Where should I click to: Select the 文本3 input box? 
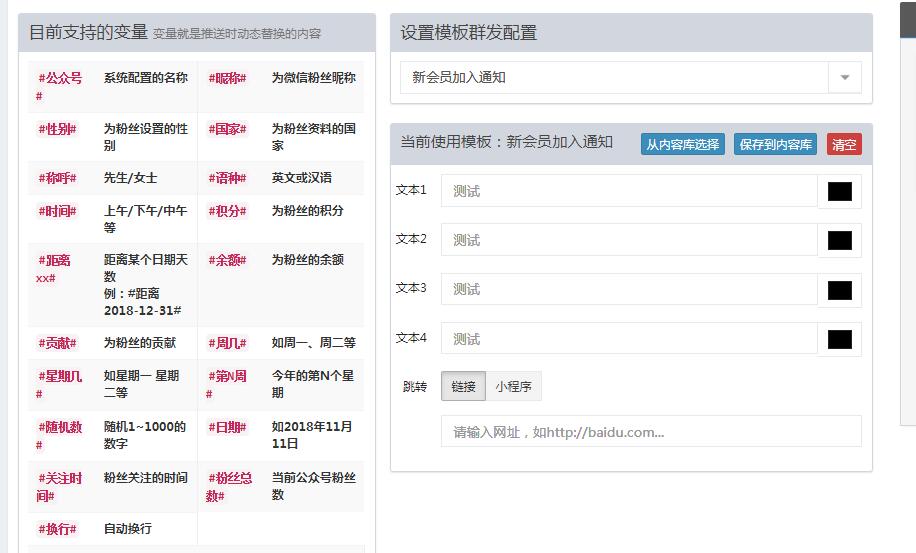pos(629,289)
